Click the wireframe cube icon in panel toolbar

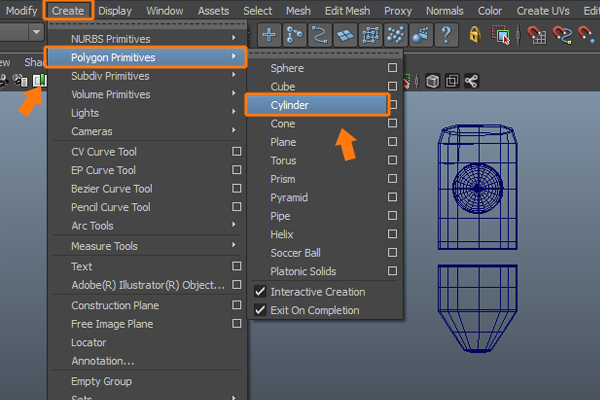433,81
